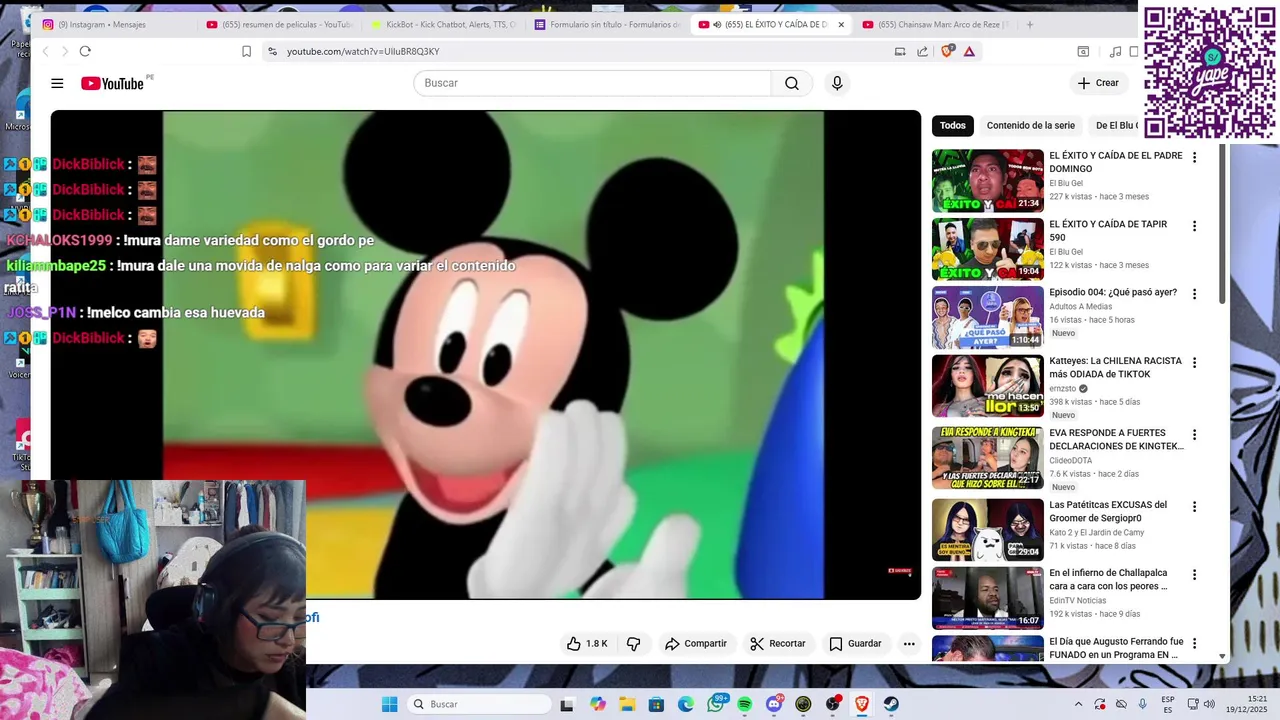Open the YouTube hamburger guide menu
The image size is (1280, 720).
click(57, 84)
